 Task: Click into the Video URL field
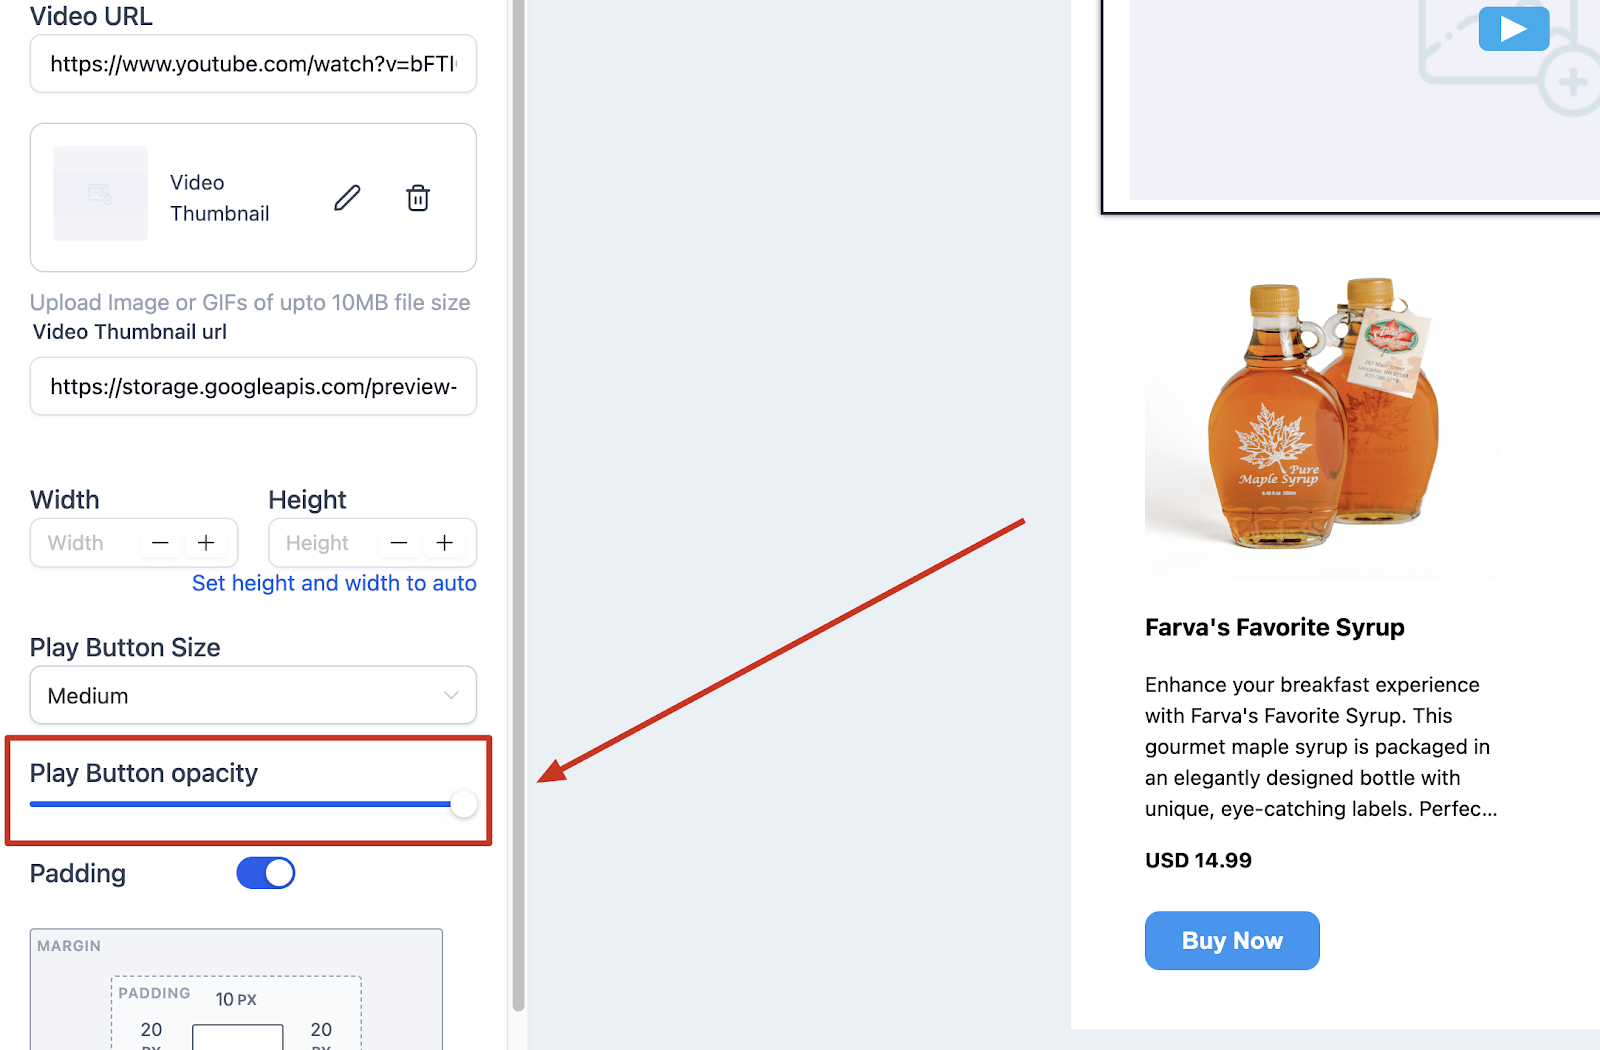253,64
